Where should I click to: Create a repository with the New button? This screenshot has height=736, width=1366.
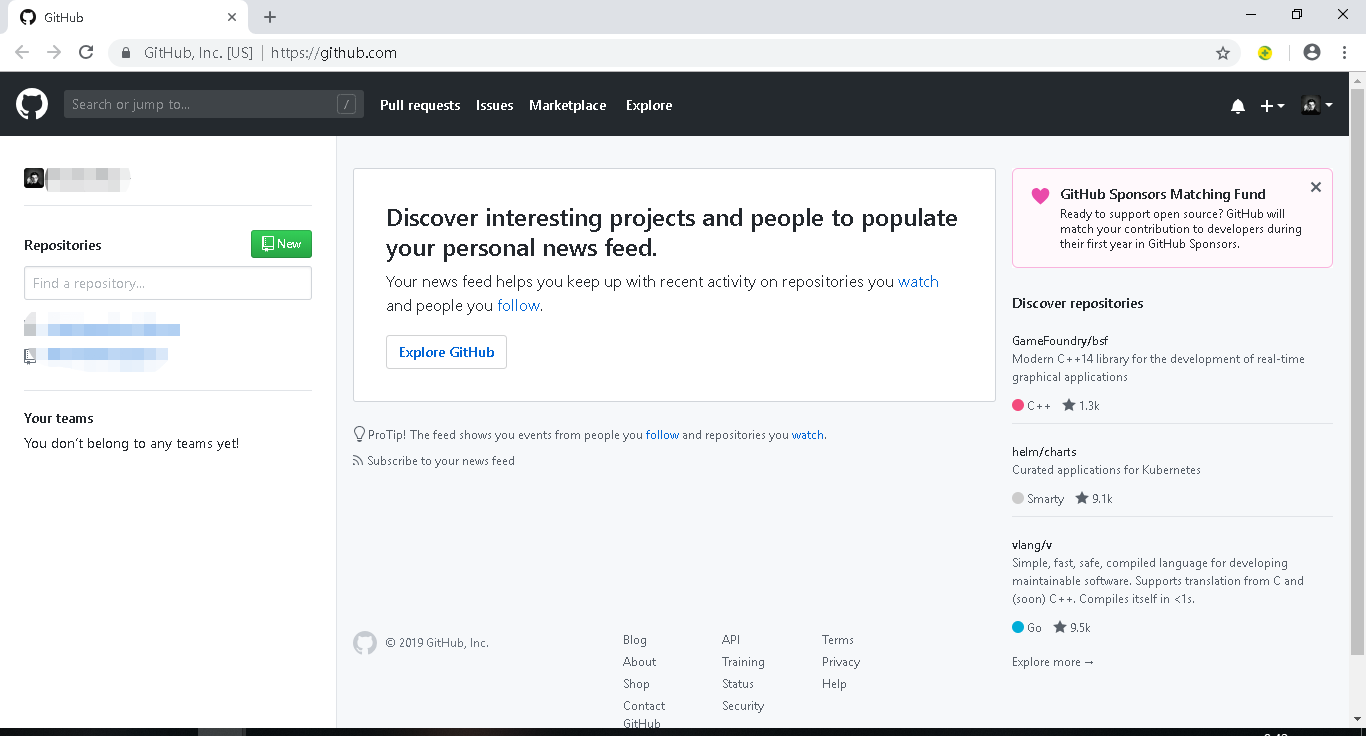click(281, 244)
